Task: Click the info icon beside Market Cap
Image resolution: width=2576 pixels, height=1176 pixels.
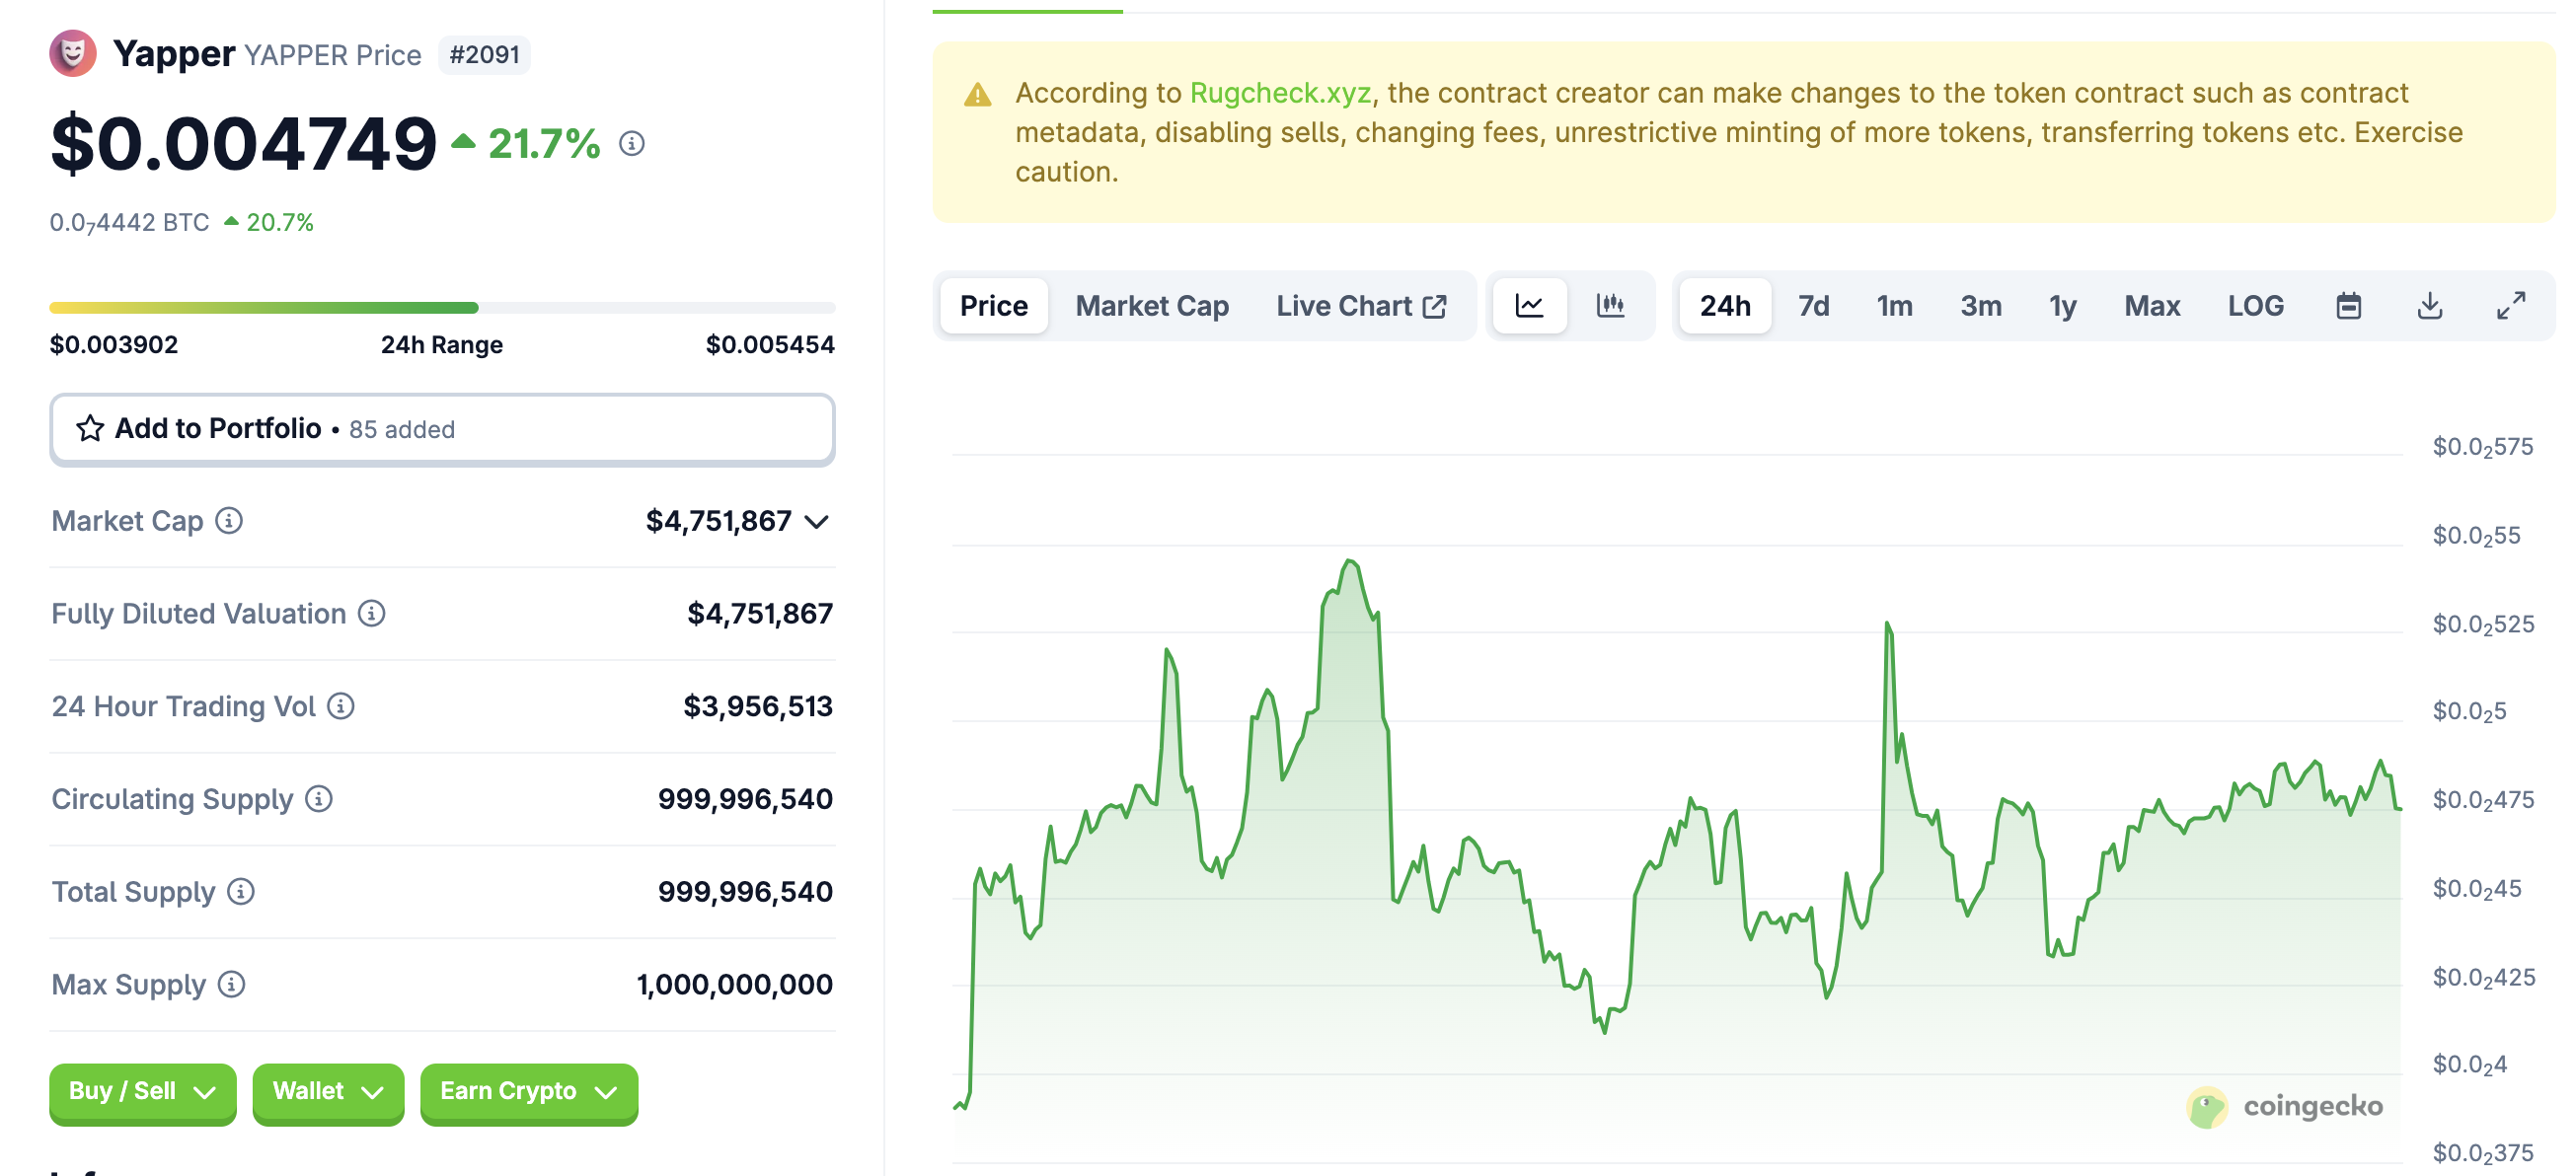Action: tap(230, 521)
